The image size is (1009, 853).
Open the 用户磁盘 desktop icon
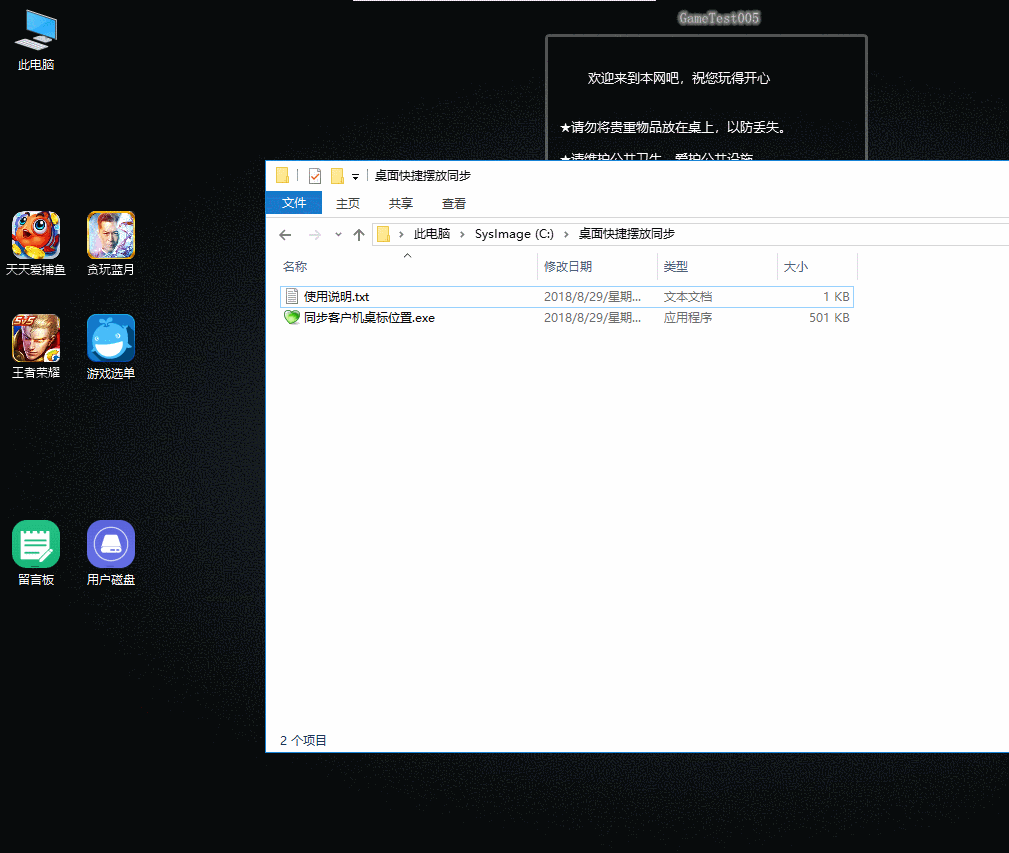[x=111, y=553]
